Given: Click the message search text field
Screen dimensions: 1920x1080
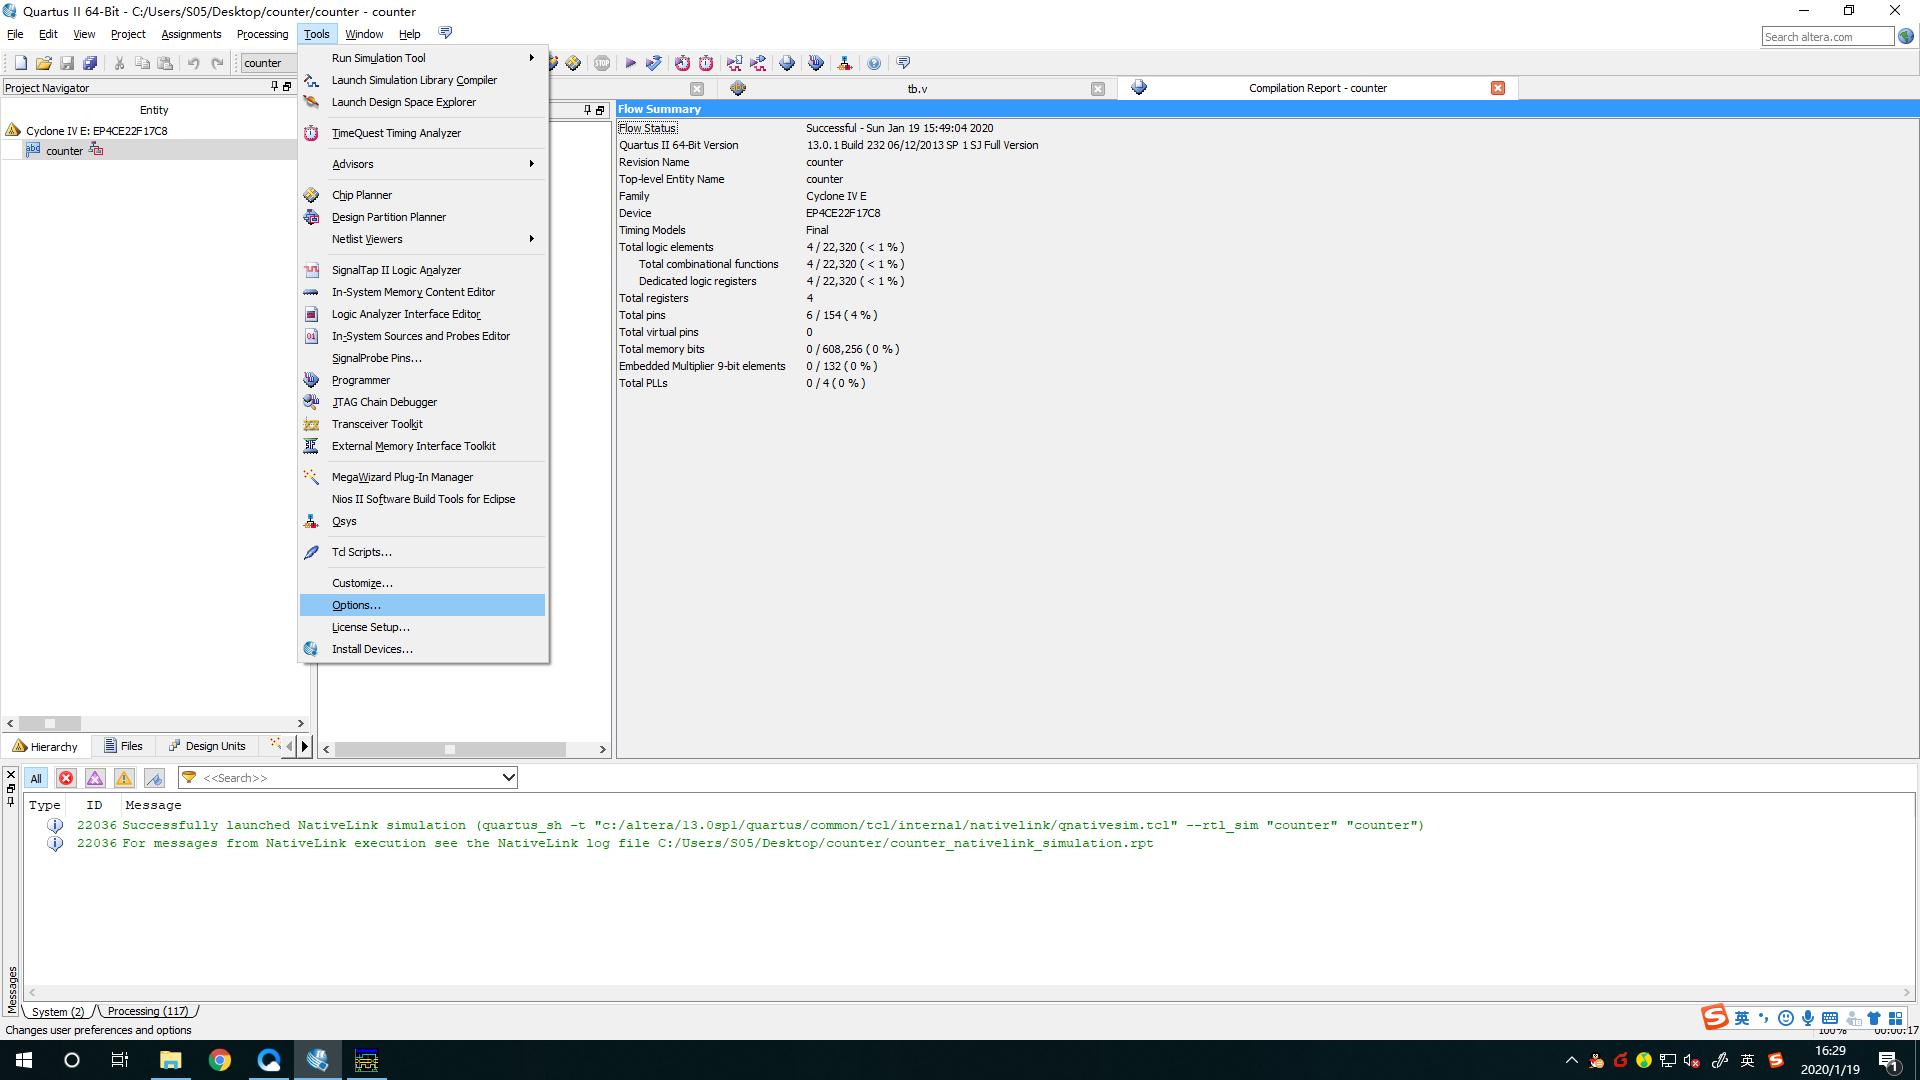Looking at the screenshot, I should 348,778.
